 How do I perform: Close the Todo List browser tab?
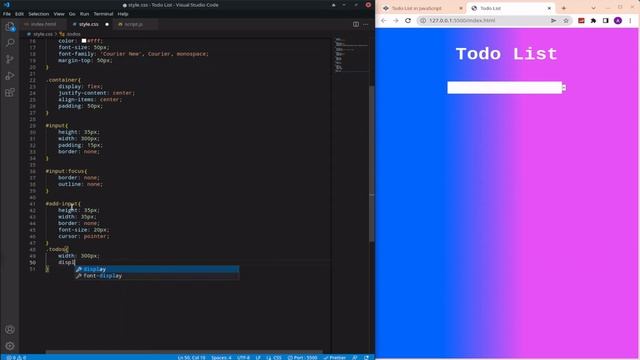coord(549,8)
